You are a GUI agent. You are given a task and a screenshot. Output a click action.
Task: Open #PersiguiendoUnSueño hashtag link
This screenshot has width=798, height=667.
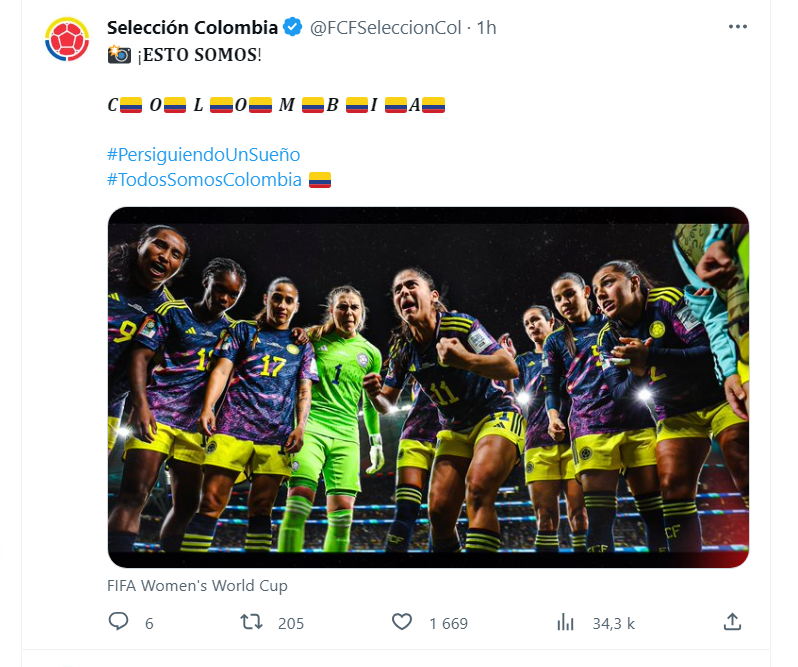click(203, 155)
